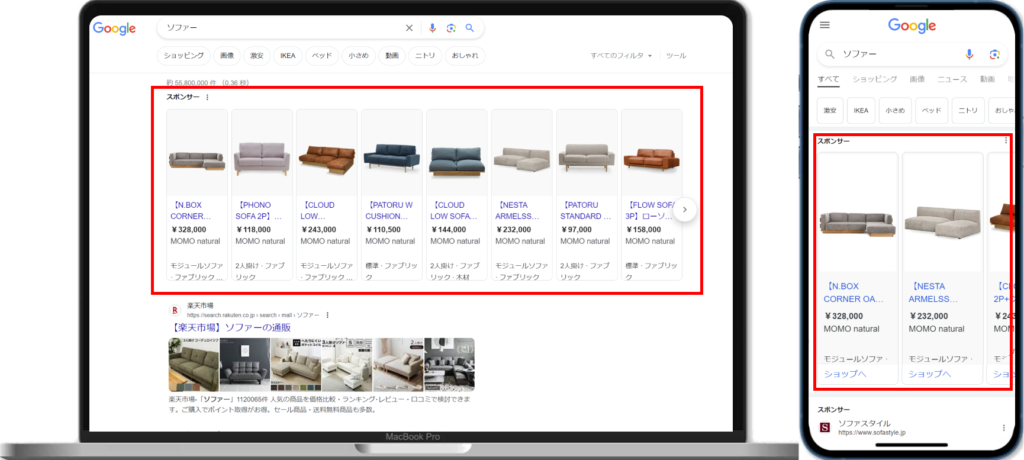This screenshot has height=460, width=1024.
Task: Select the ニトリ chip on laptop
Action: click(x=425, y=56)
